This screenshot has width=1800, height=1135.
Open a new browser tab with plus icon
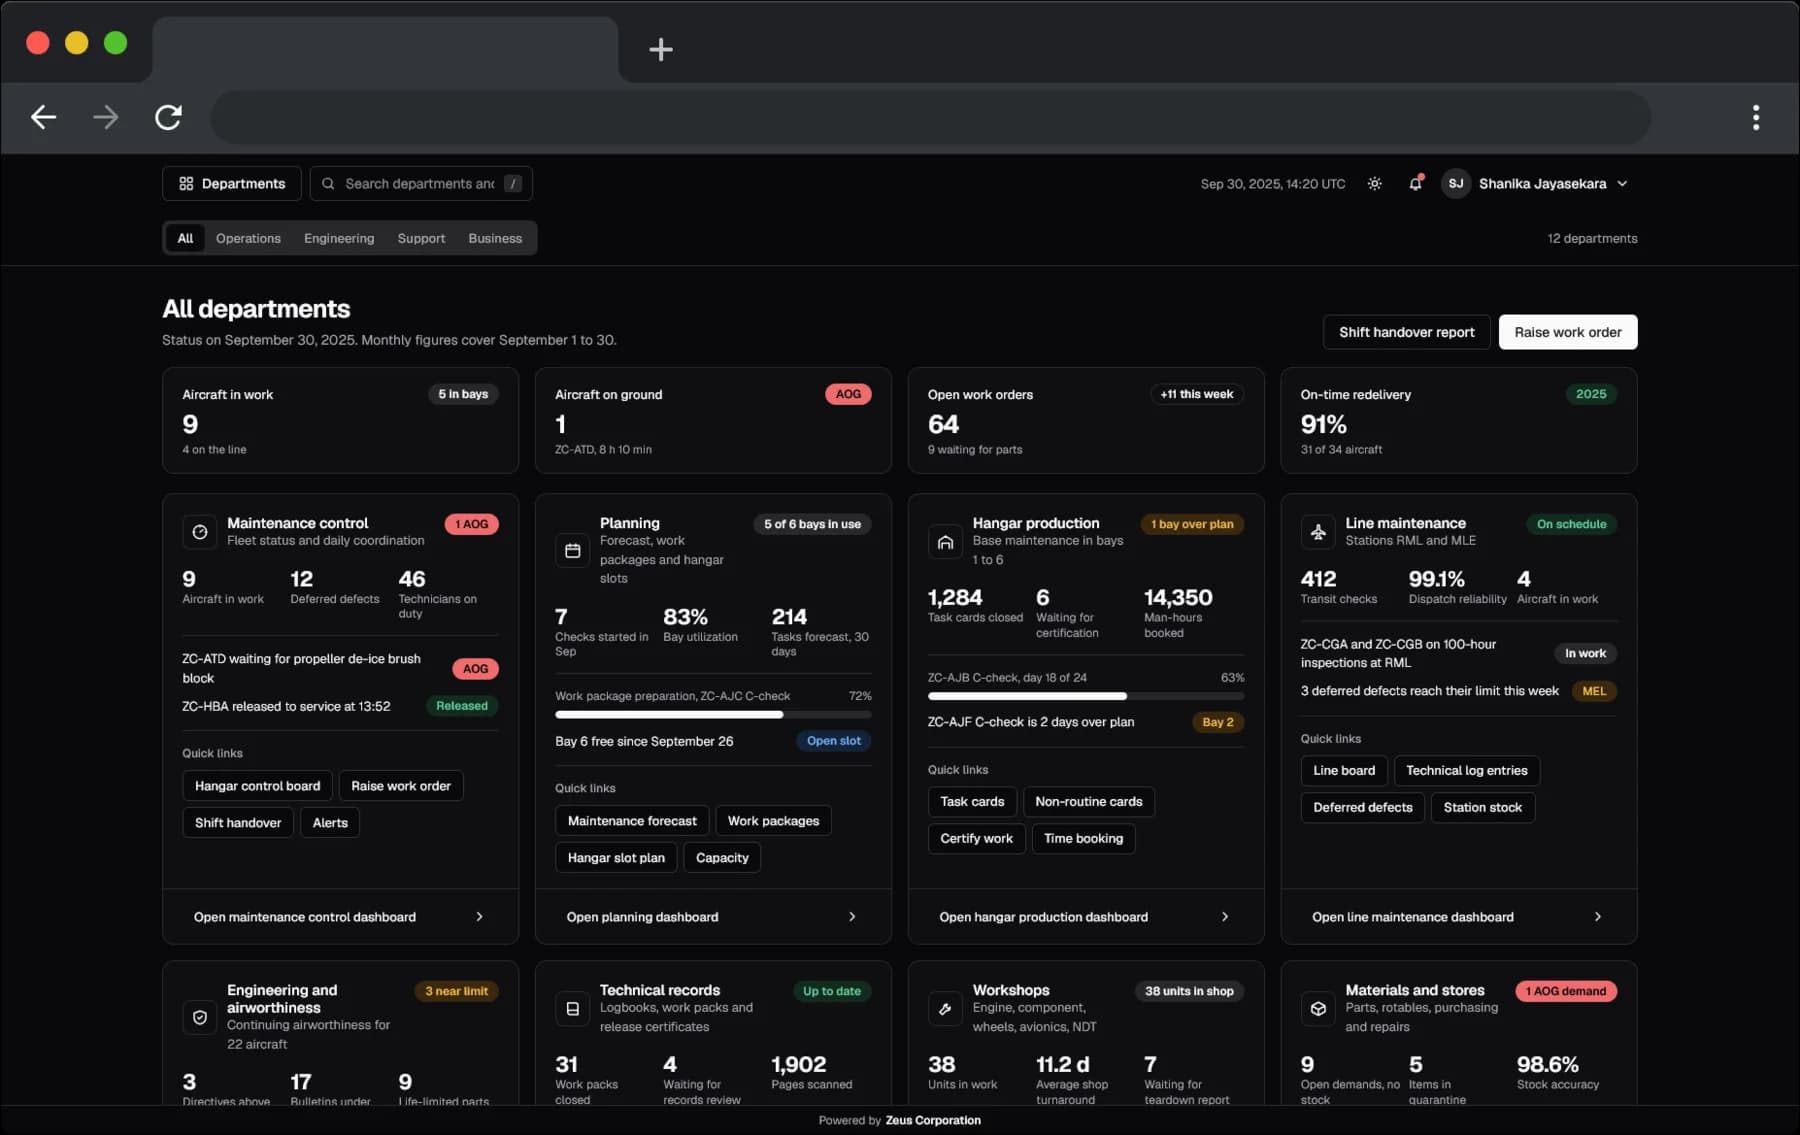661,49
